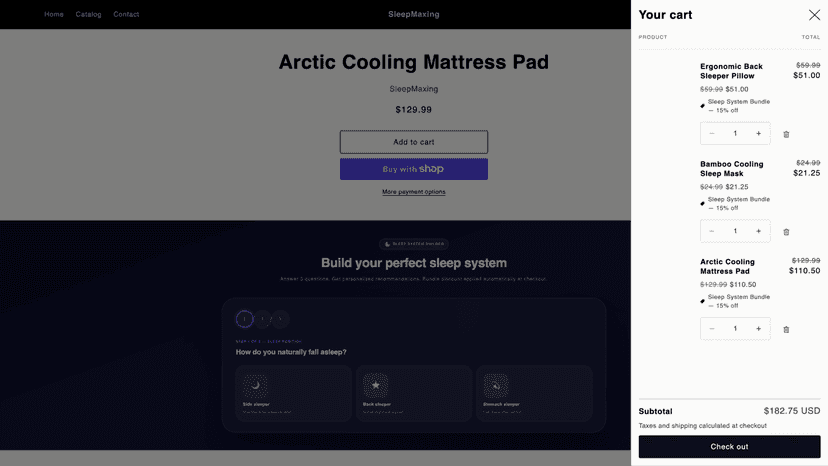
Task: Remove Bamboo Cooling Sleep Mask from cart
Action: (x=786, y=232)
